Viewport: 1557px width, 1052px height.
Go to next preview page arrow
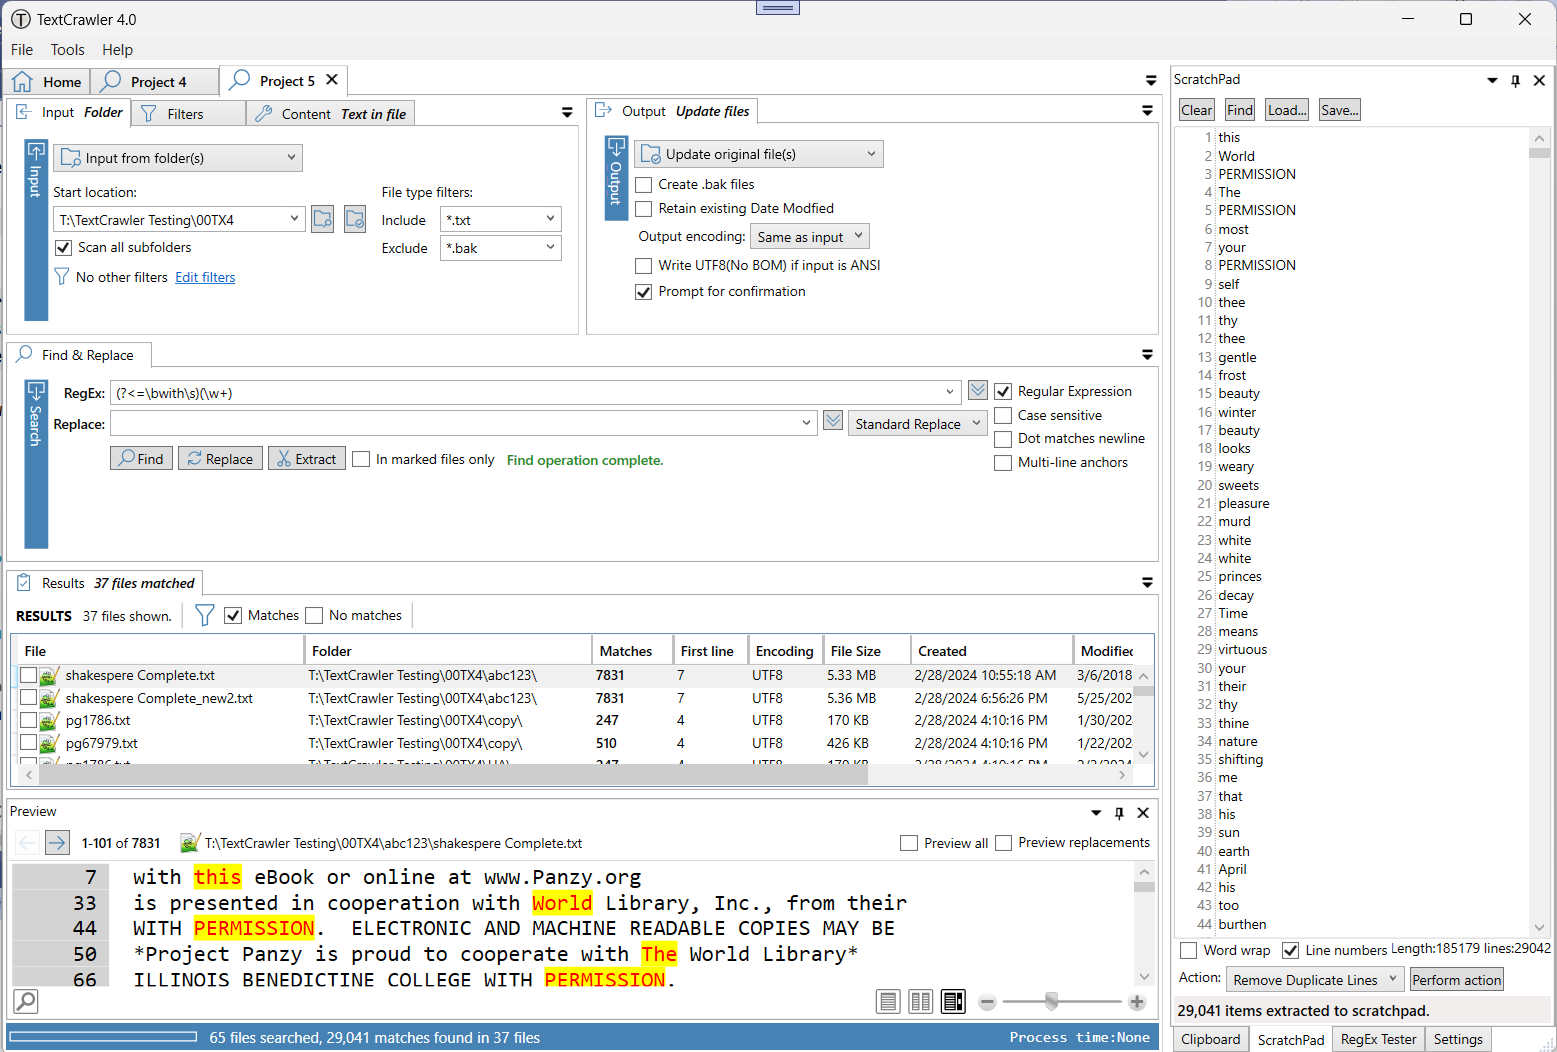tap(57, 843)
